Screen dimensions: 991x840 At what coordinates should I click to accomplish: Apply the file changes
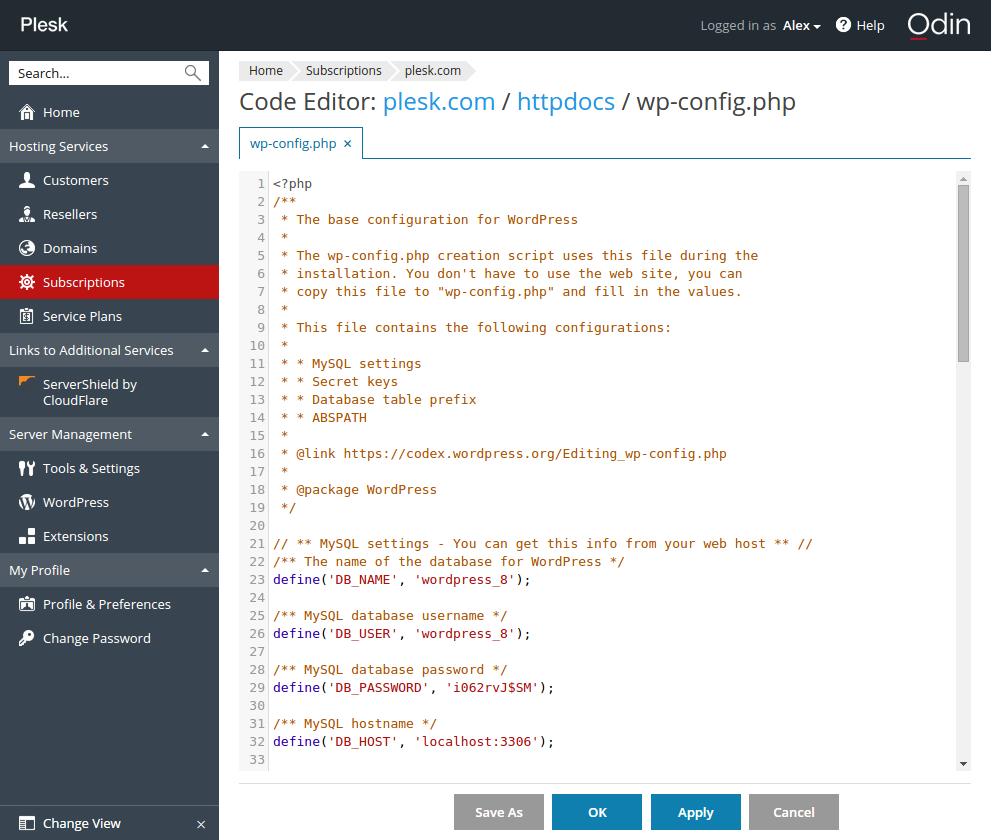pos(695,812)
